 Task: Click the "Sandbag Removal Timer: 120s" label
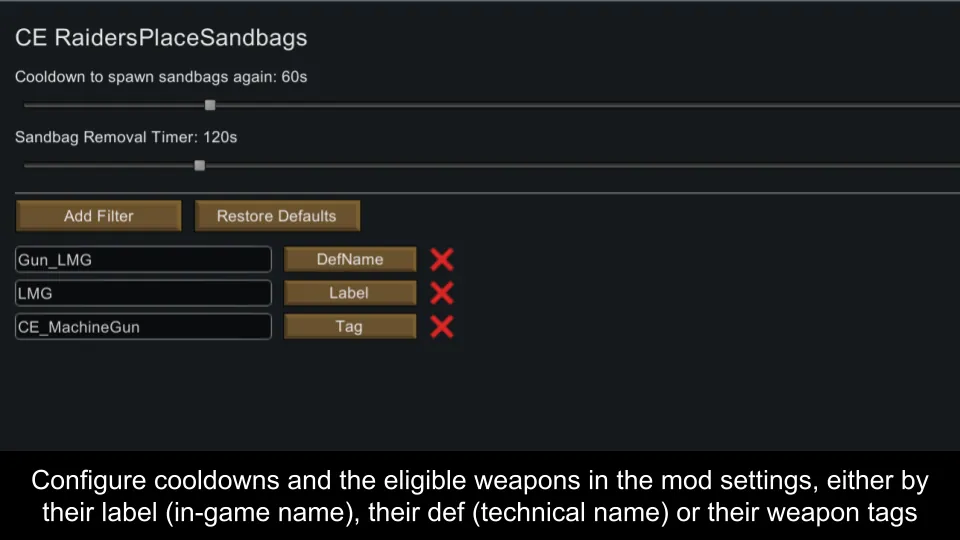[x=126, y=137]
